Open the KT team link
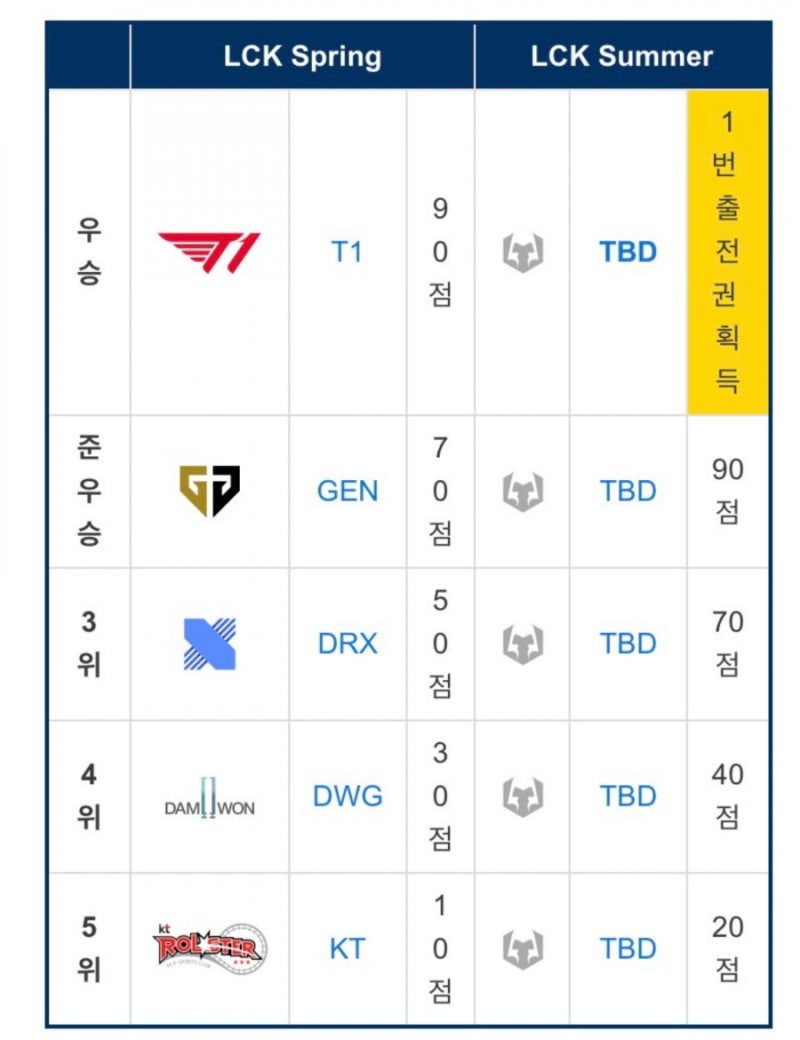This screenshot has height=1040, width=800. tap(347, 948)
